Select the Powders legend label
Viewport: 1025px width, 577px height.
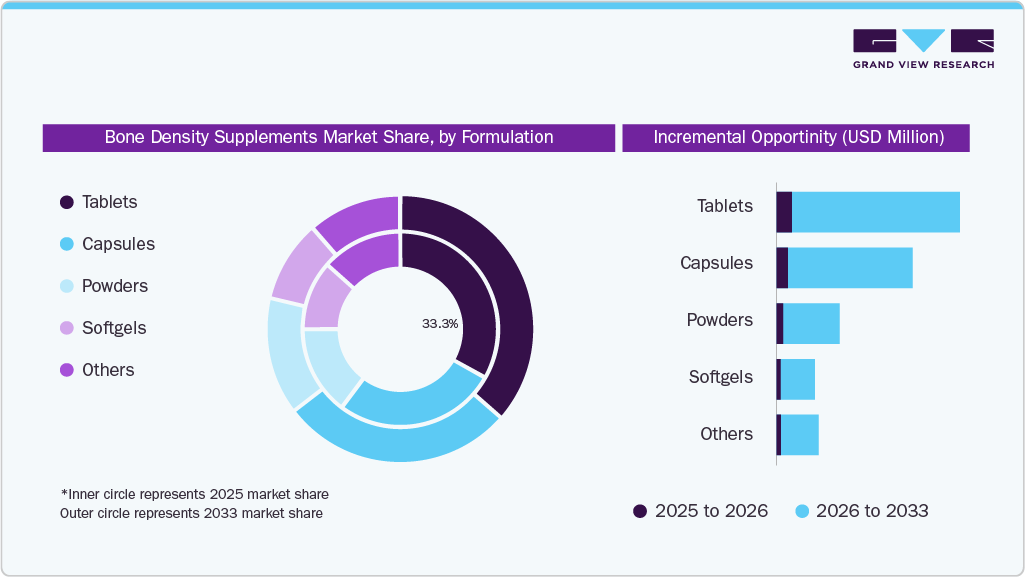coord(115,286)
